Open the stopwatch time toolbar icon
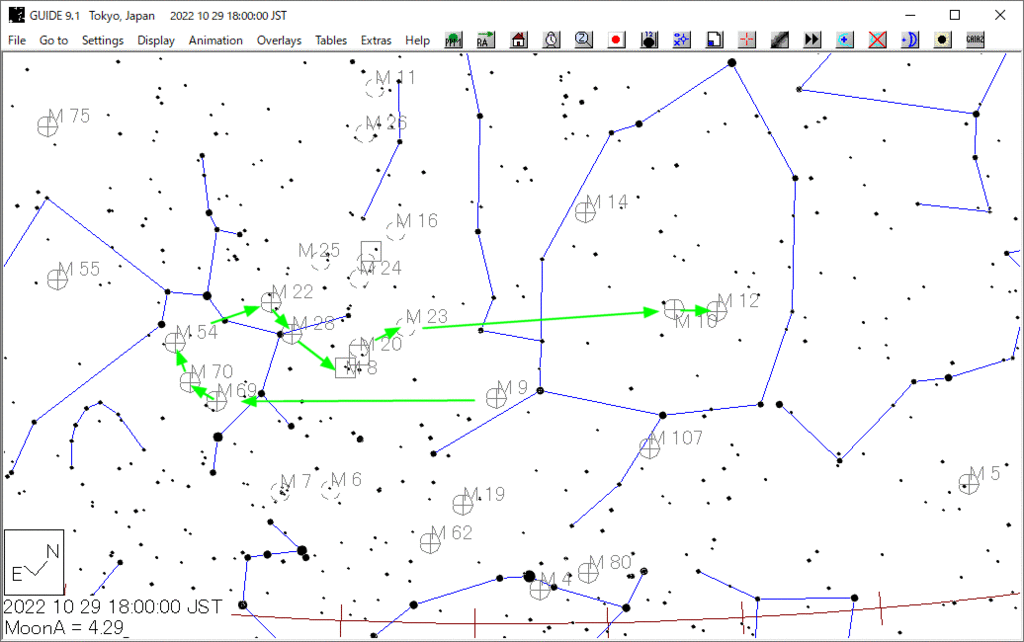This screenshot has height=642, width=1024. pyautogui.click(x=552, y=40)
